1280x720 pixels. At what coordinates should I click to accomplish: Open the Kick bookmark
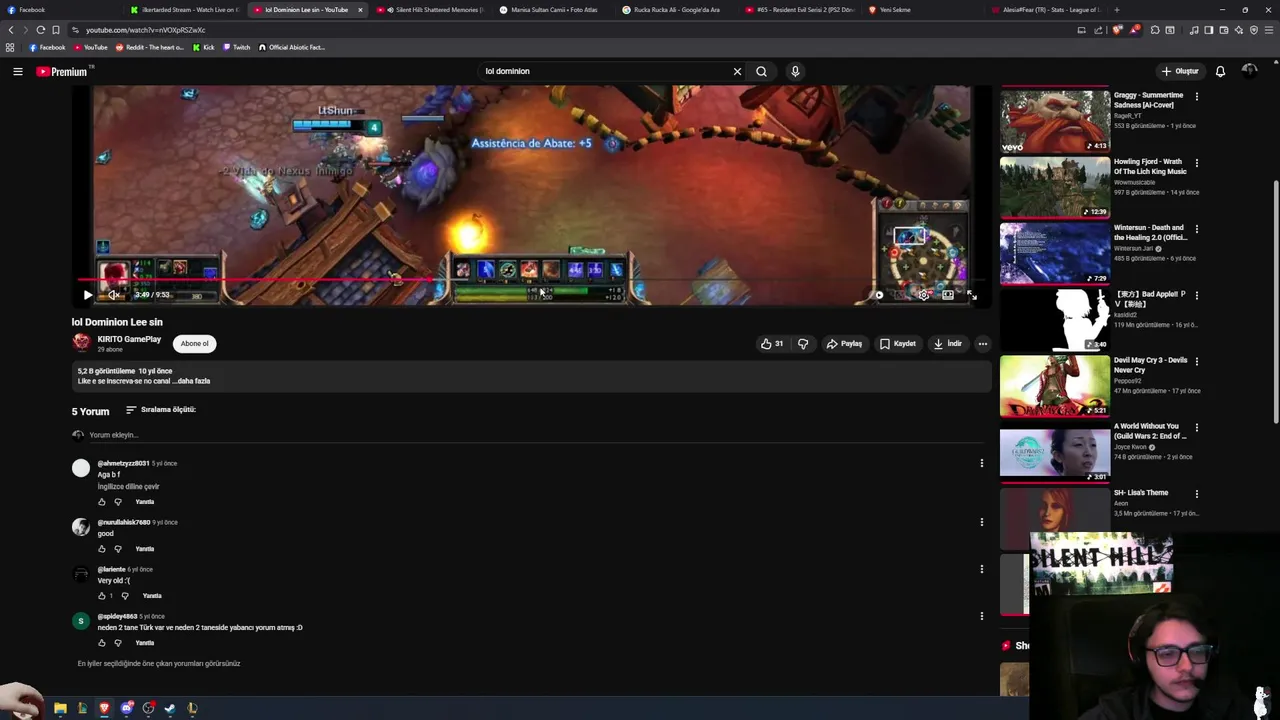tap(204, 47)
